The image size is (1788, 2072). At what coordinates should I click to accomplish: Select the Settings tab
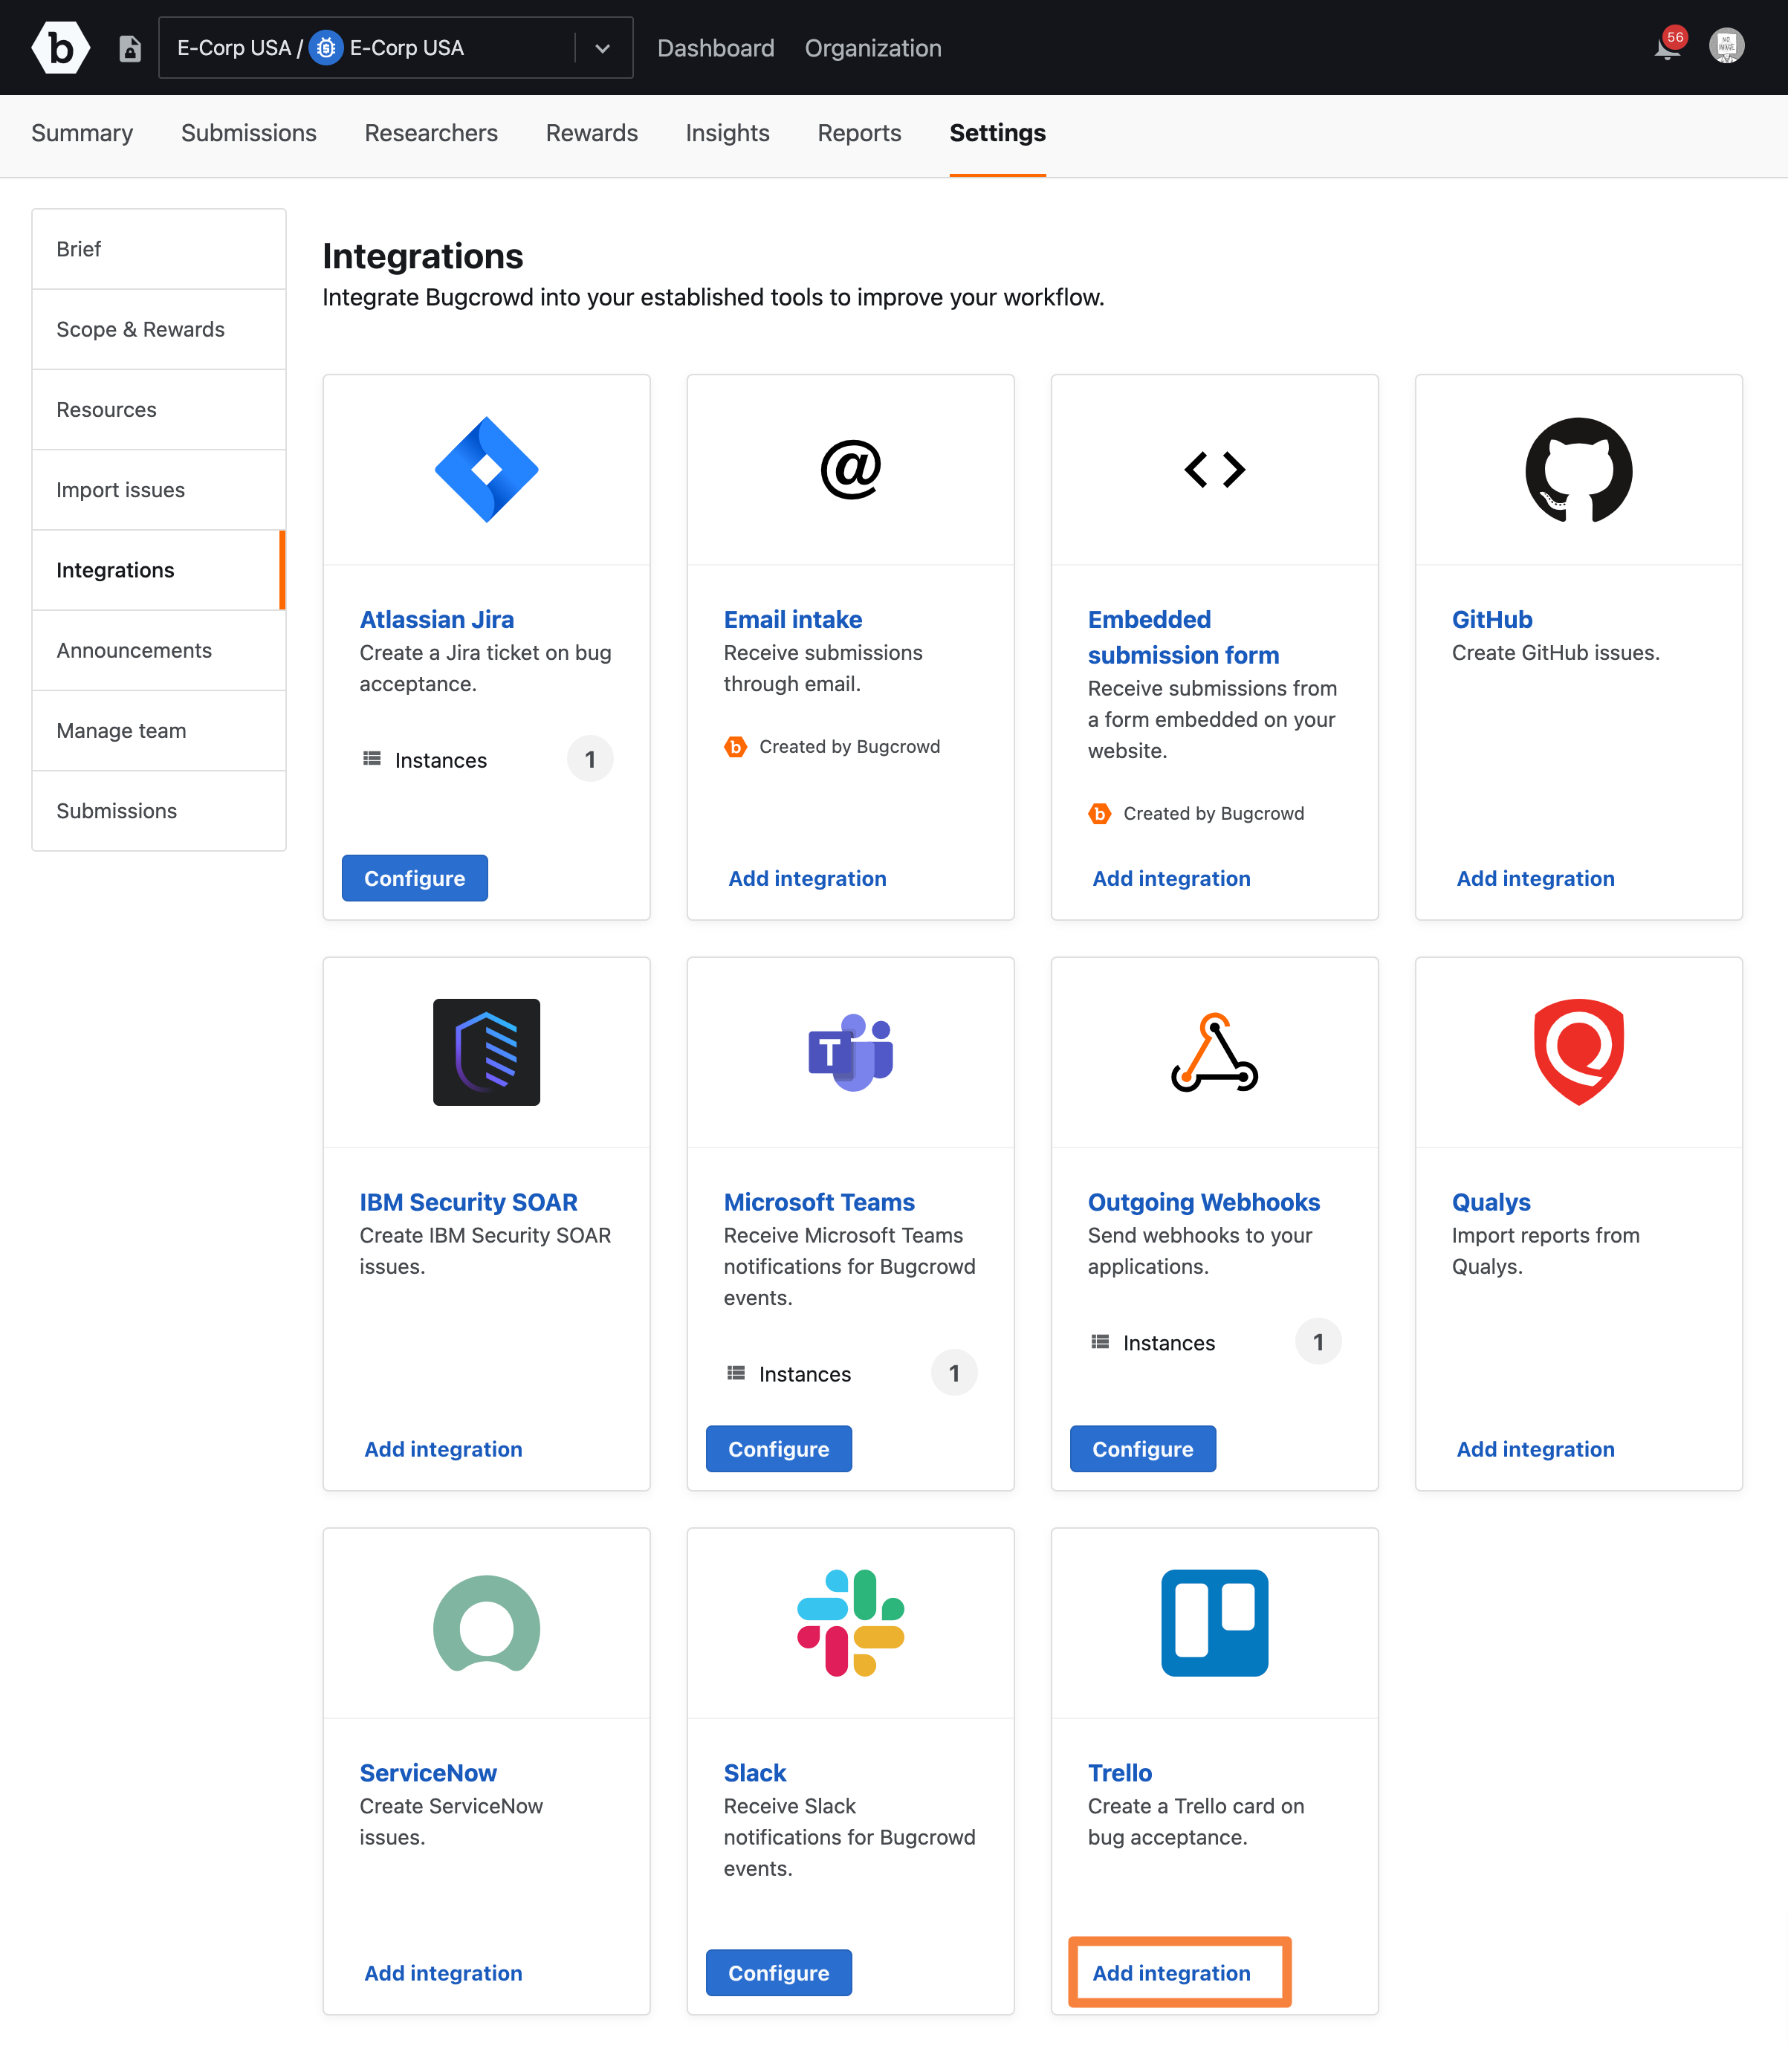pos(998,133)
